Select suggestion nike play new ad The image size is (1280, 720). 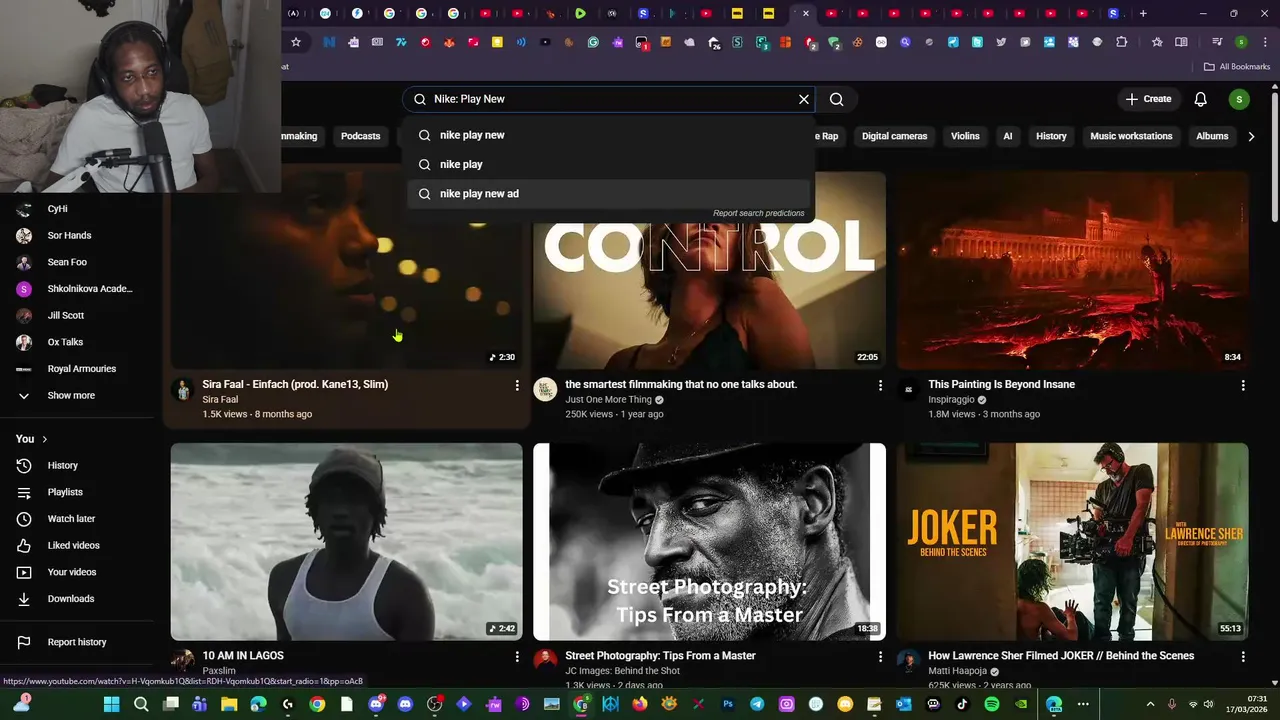[610, 194]
